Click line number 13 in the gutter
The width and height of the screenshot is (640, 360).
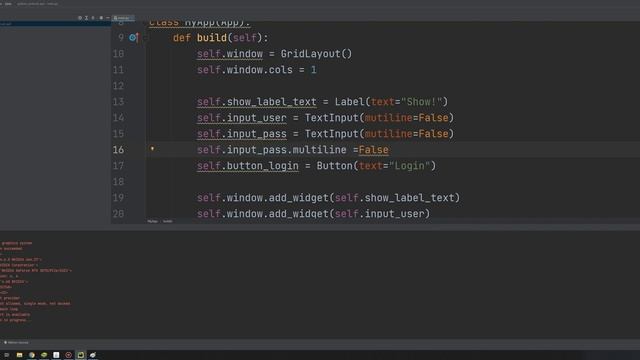click(118, 102)
